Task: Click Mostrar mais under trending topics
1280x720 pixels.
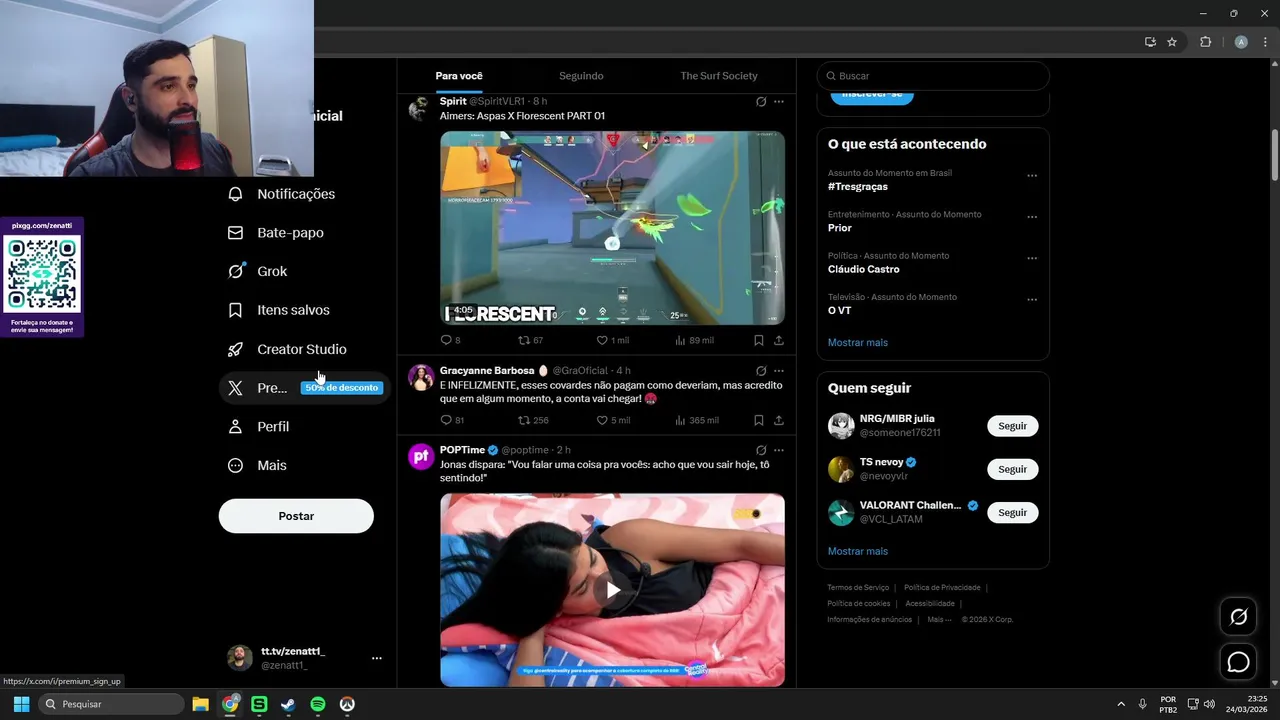Action: click(x=858, y=343)
